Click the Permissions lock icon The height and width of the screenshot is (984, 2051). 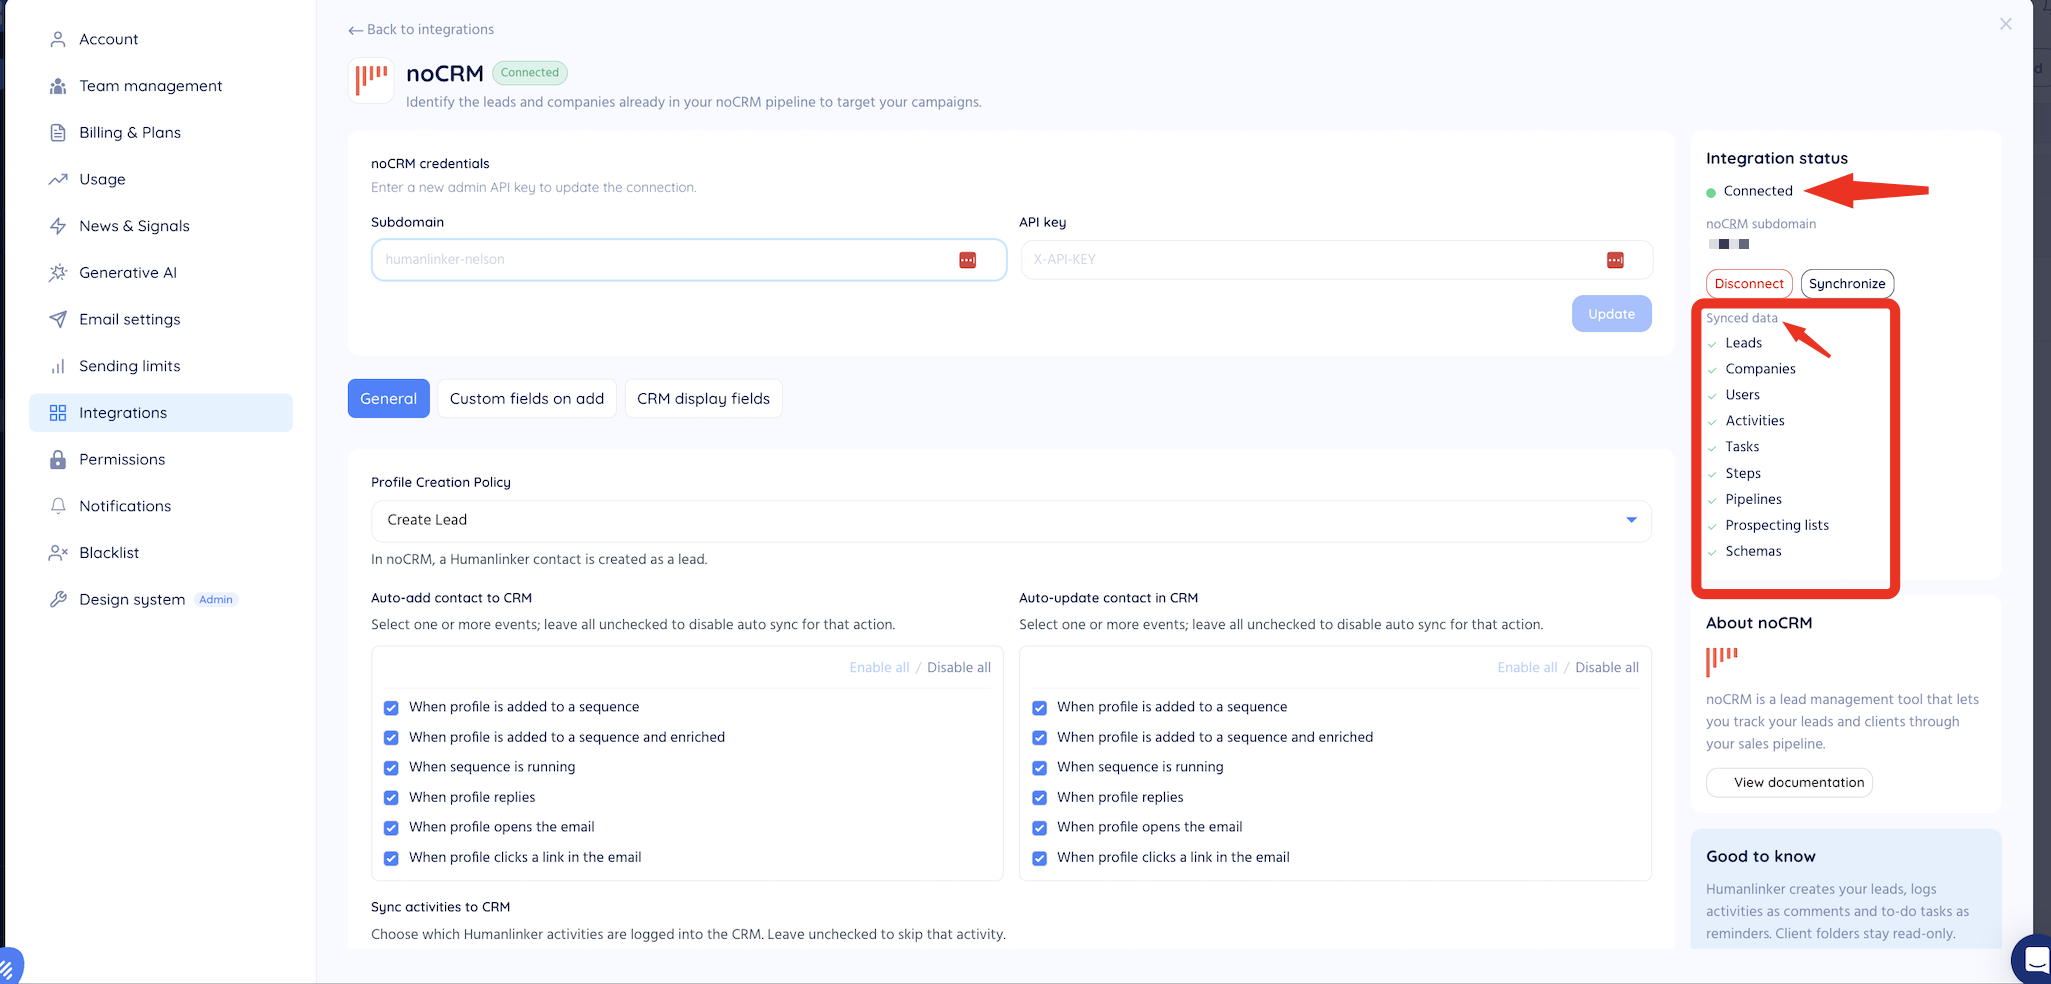coord(58,459)
